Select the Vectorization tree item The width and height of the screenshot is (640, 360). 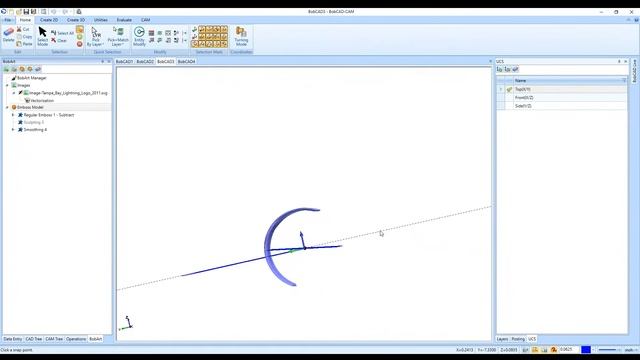tap(42, 100)
